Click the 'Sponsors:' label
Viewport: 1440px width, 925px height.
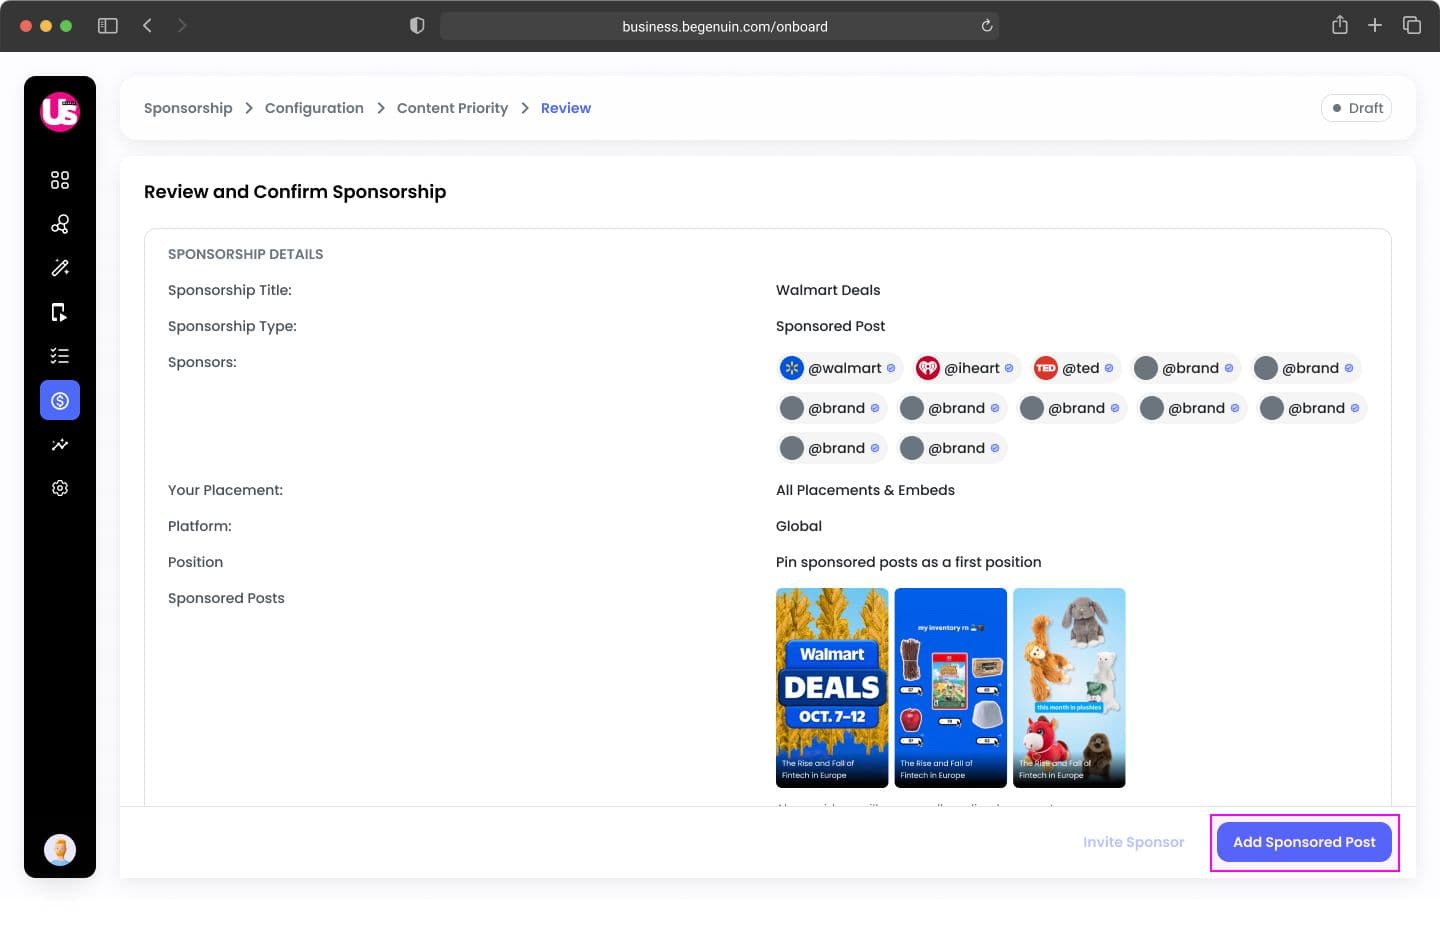coord(202,362)
